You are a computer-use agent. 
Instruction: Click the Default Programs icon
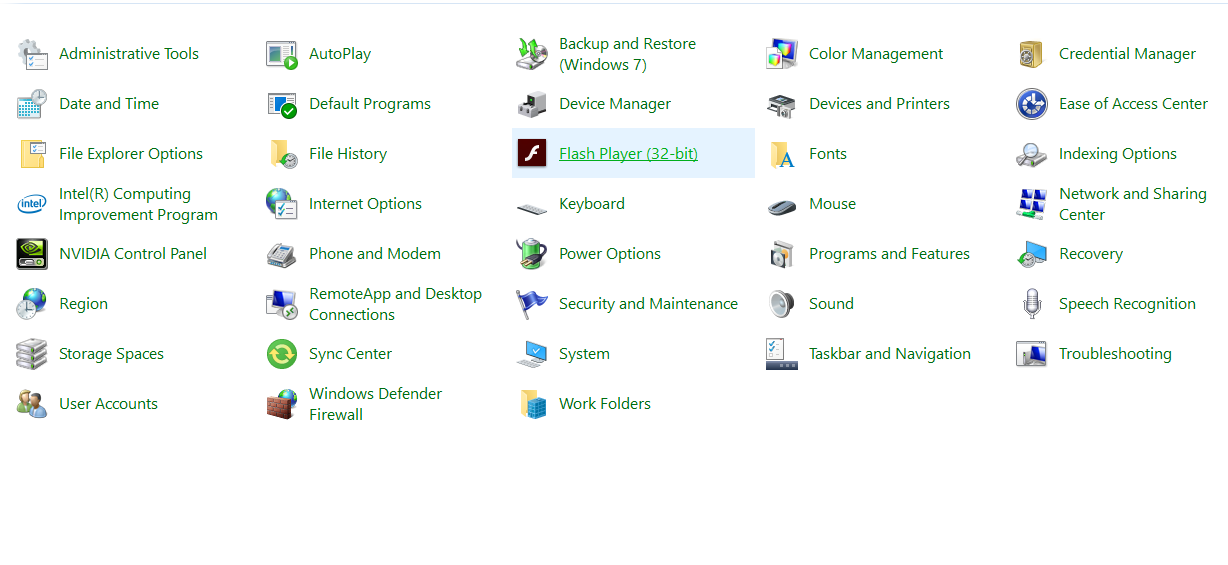(282, 104)
